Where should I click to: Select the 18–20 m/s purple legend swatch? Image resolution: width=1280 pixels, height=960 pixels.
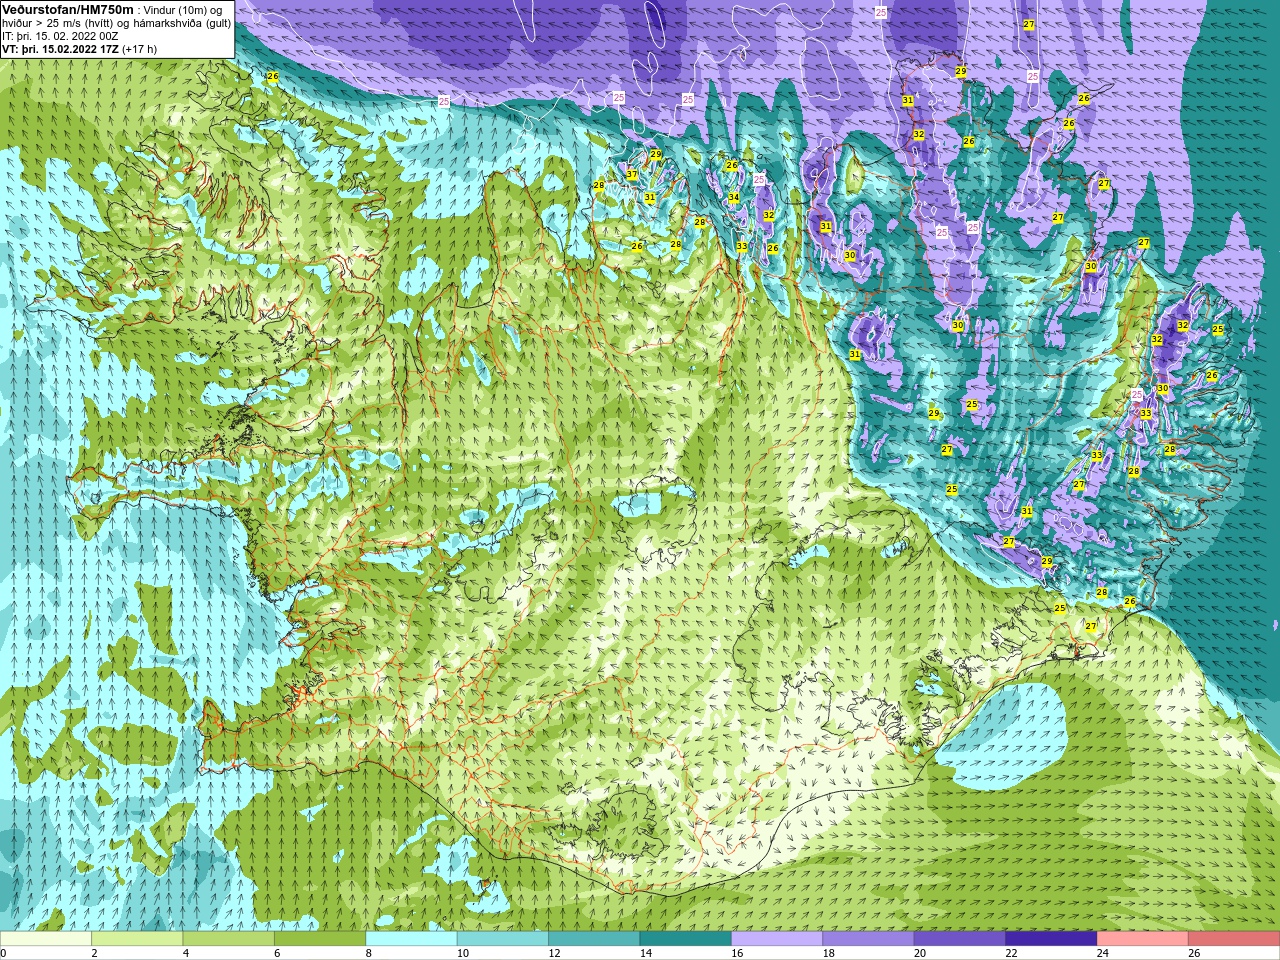868,939
